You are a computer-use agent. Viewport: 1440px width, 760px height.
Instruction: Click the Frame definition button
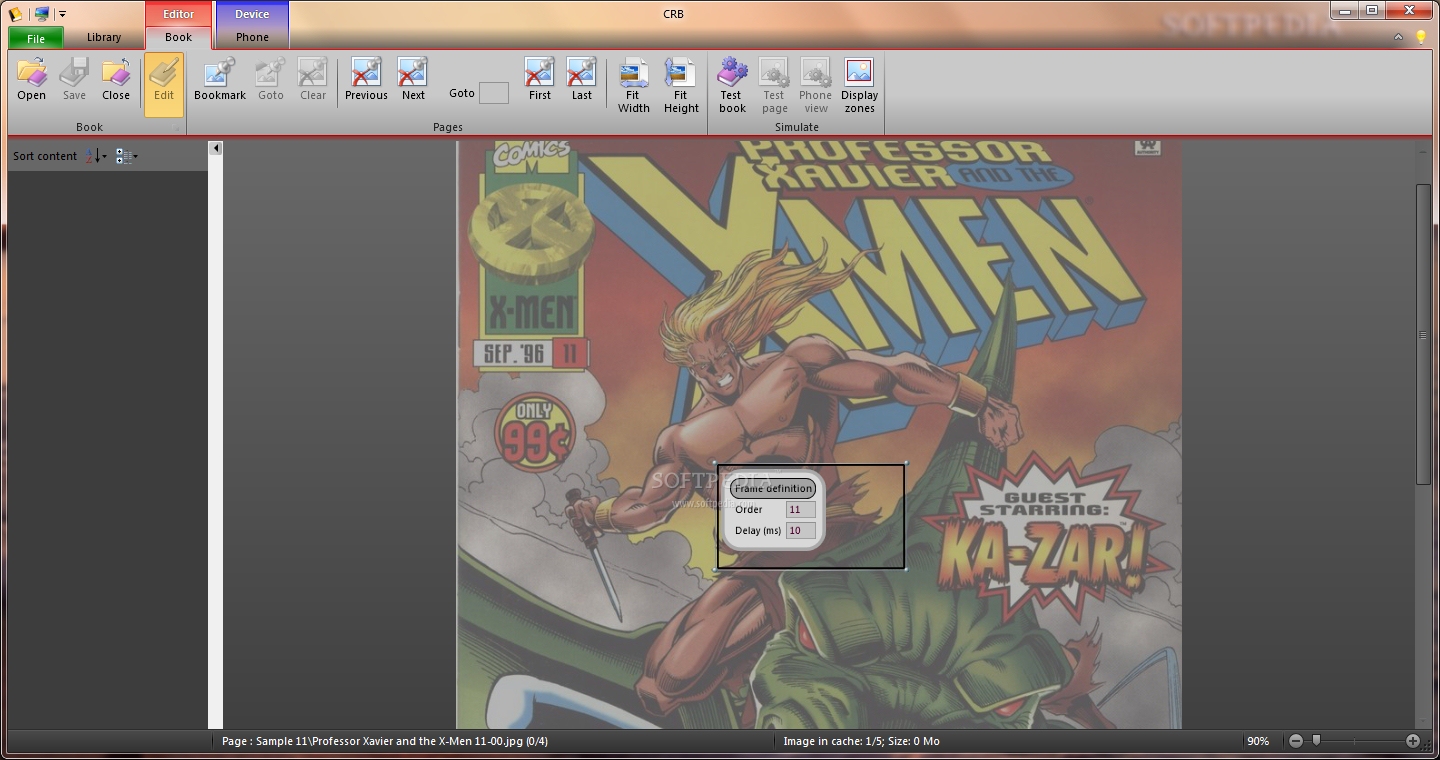tap(773, 488)
